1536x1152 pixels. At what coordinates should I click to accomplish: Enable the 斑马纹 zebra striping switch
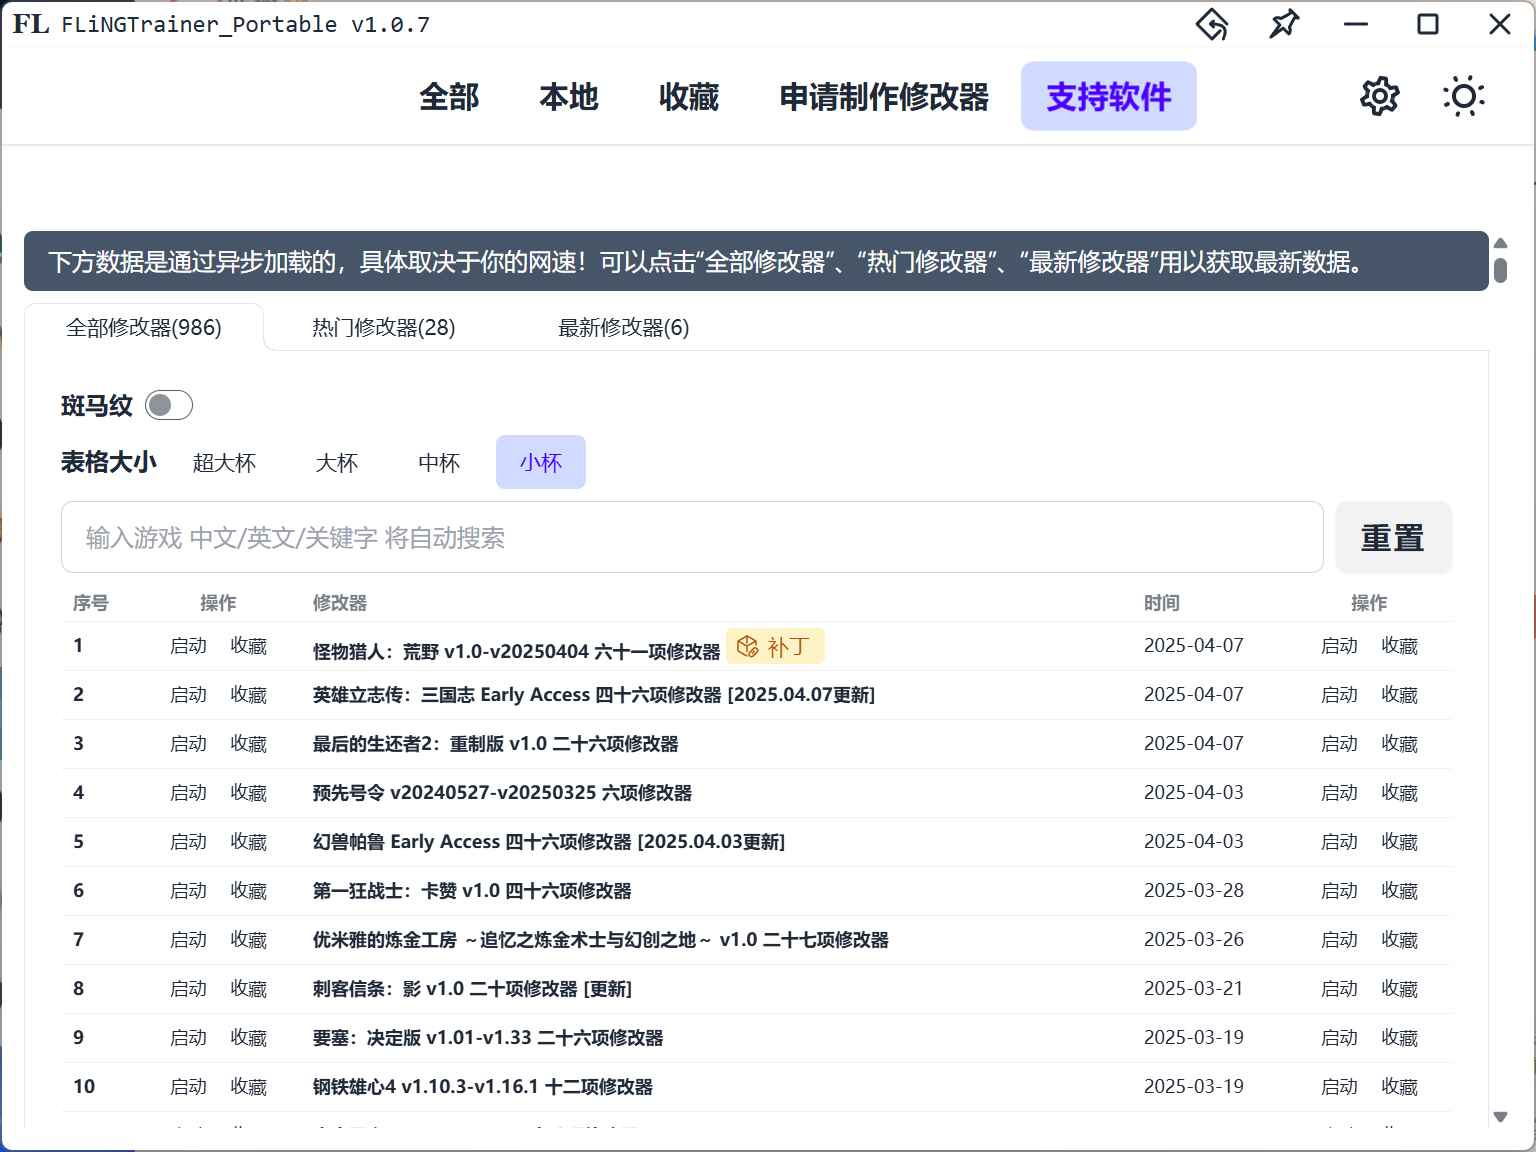tap(167, 405)
